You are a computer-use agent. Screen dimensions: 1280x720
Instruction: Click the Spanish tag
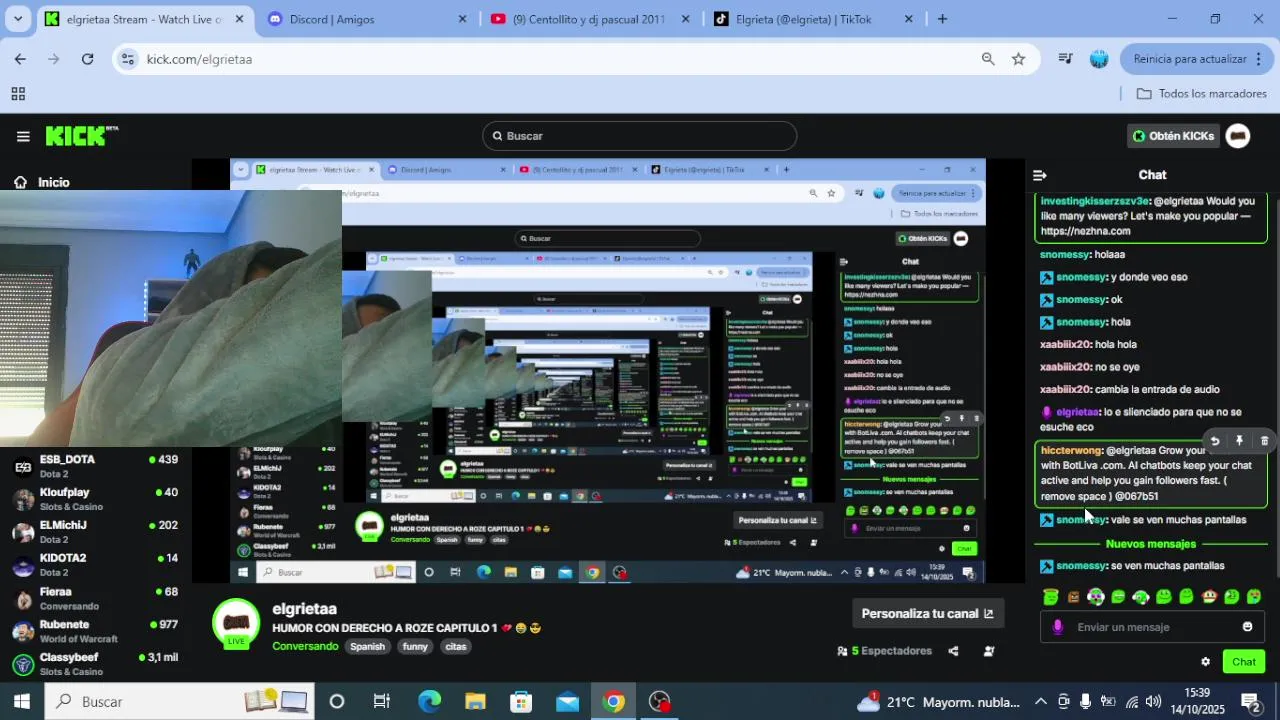click(367, 647)
